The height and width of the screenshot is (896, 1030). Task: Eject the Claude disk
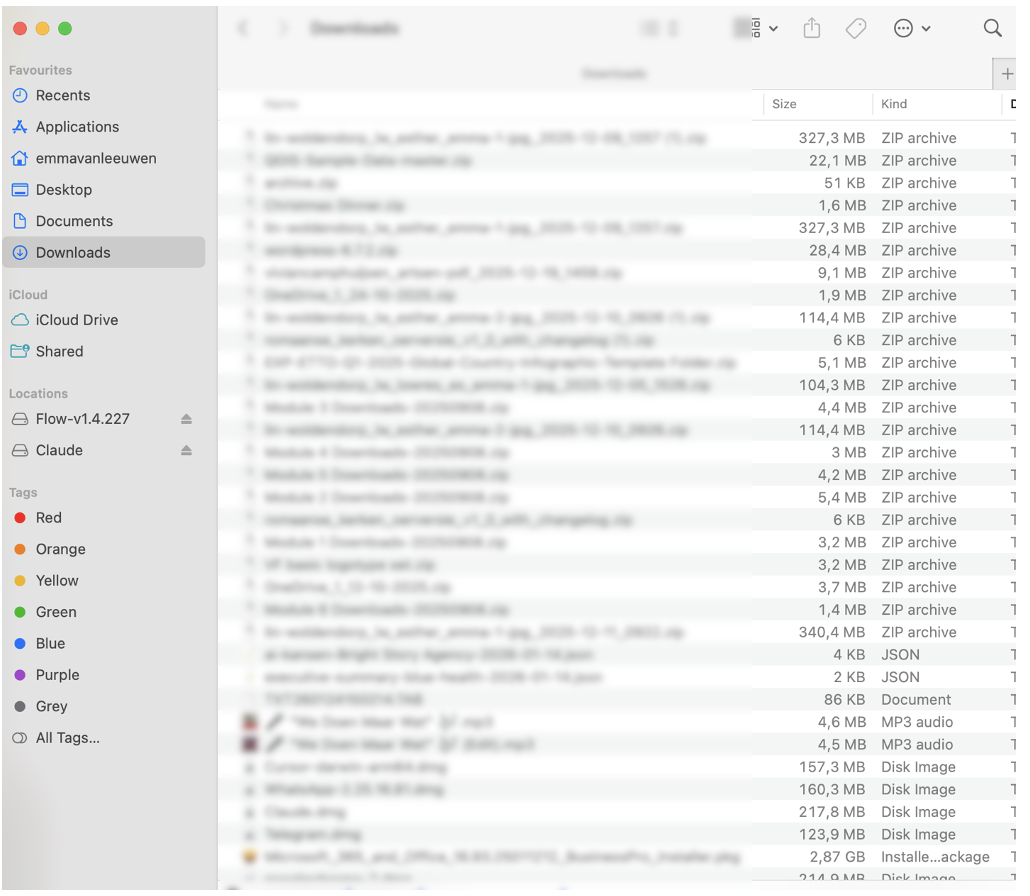tap(185, 450)
